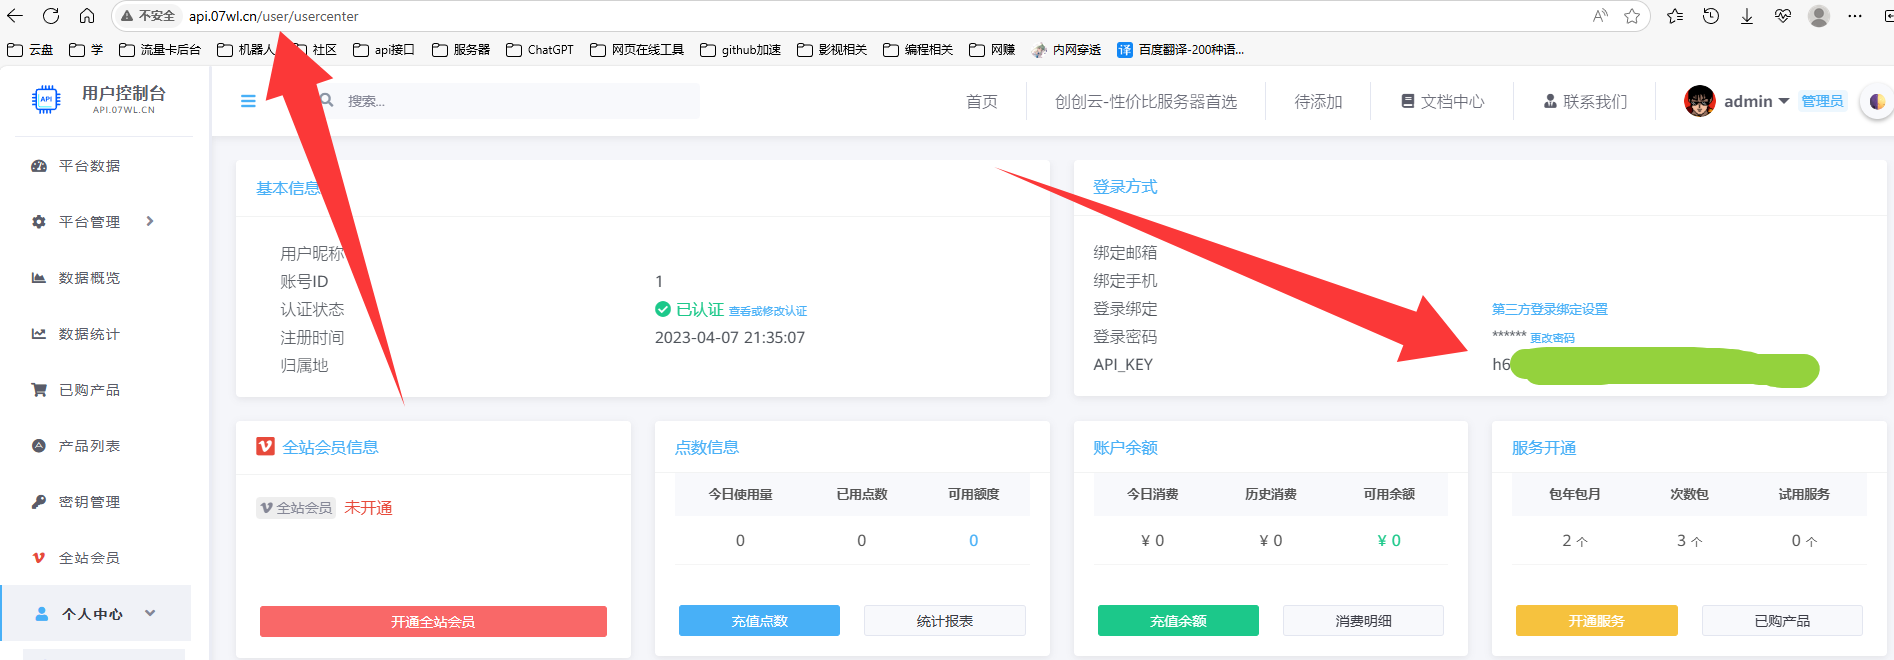Open the admin account dropdown

[x=1756, y=101]
